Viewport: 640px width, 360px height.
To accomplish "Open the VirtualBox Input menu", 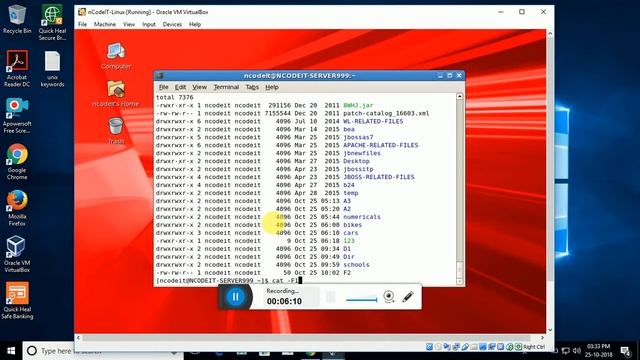I will tap(149, 24).
